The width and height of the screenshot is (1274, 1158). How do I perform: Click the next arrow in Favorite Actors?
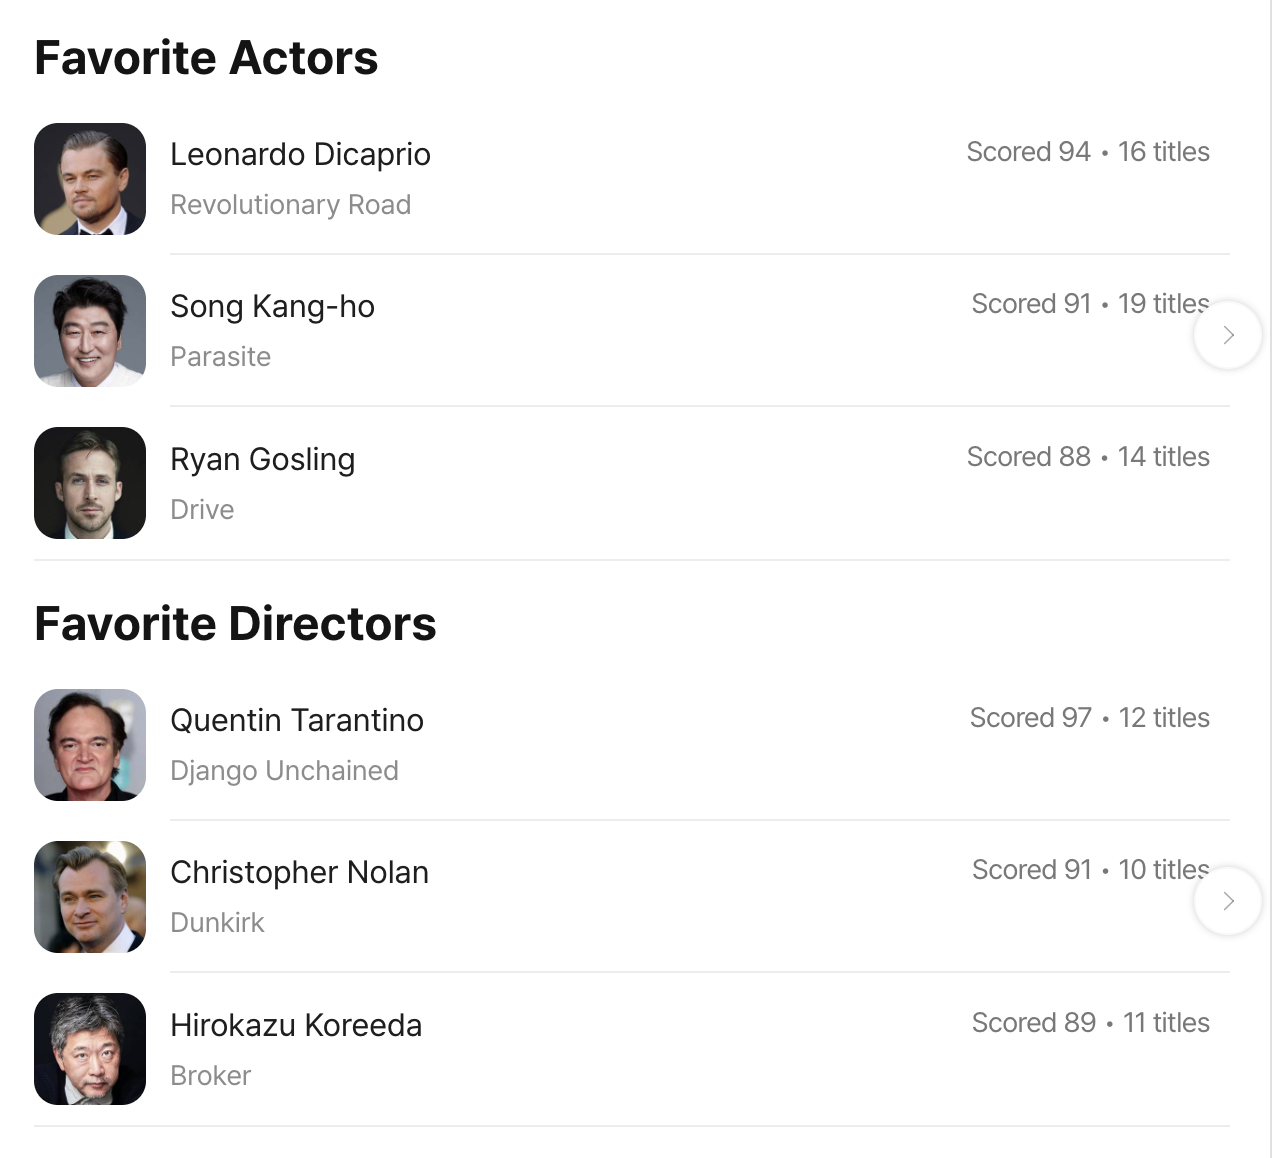point(1227,335)
